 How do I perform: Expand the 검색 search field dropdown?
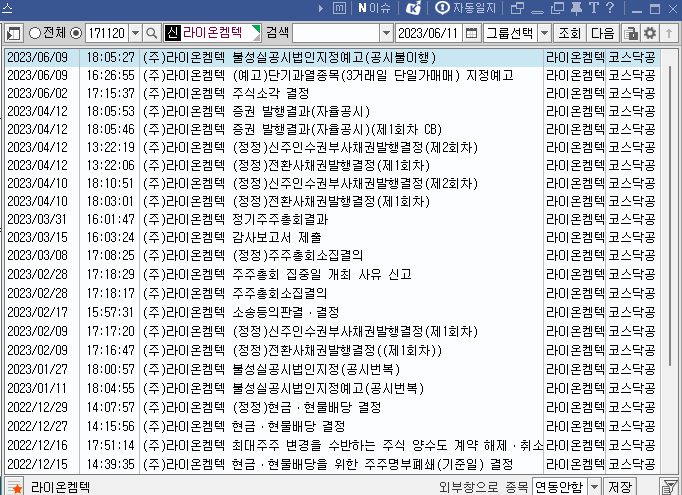(386, 33)
